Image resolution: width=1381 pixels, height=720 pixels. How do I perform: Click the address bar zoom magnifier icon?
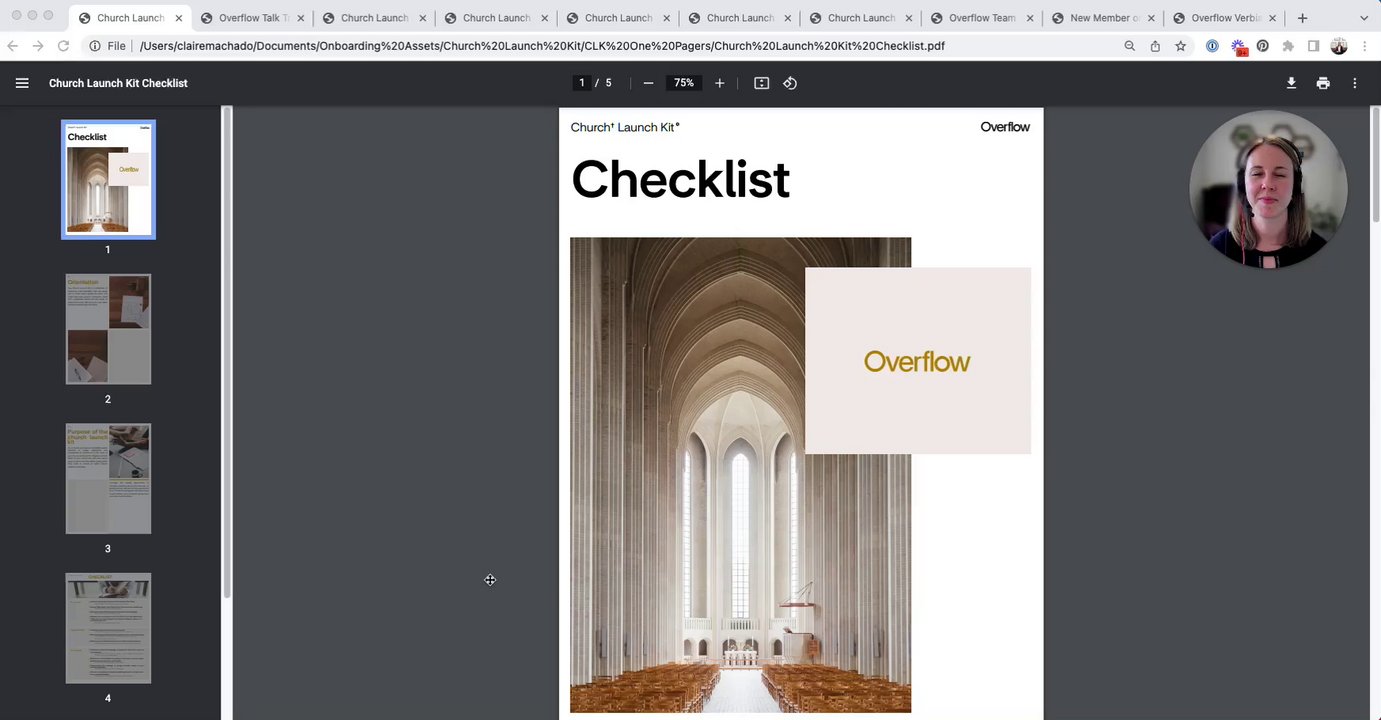(x=1129, y=46)
